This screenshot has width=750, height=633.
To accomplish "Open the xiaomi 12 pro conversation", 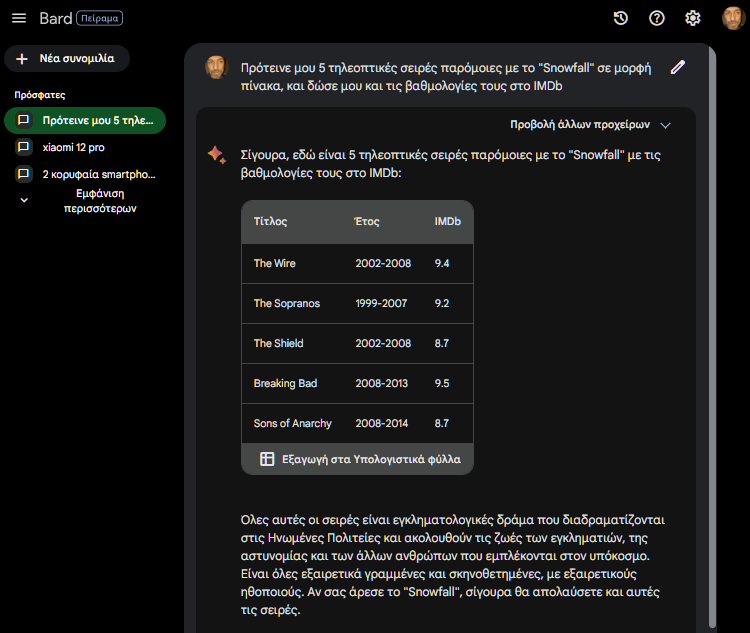I will coord(85,147).
